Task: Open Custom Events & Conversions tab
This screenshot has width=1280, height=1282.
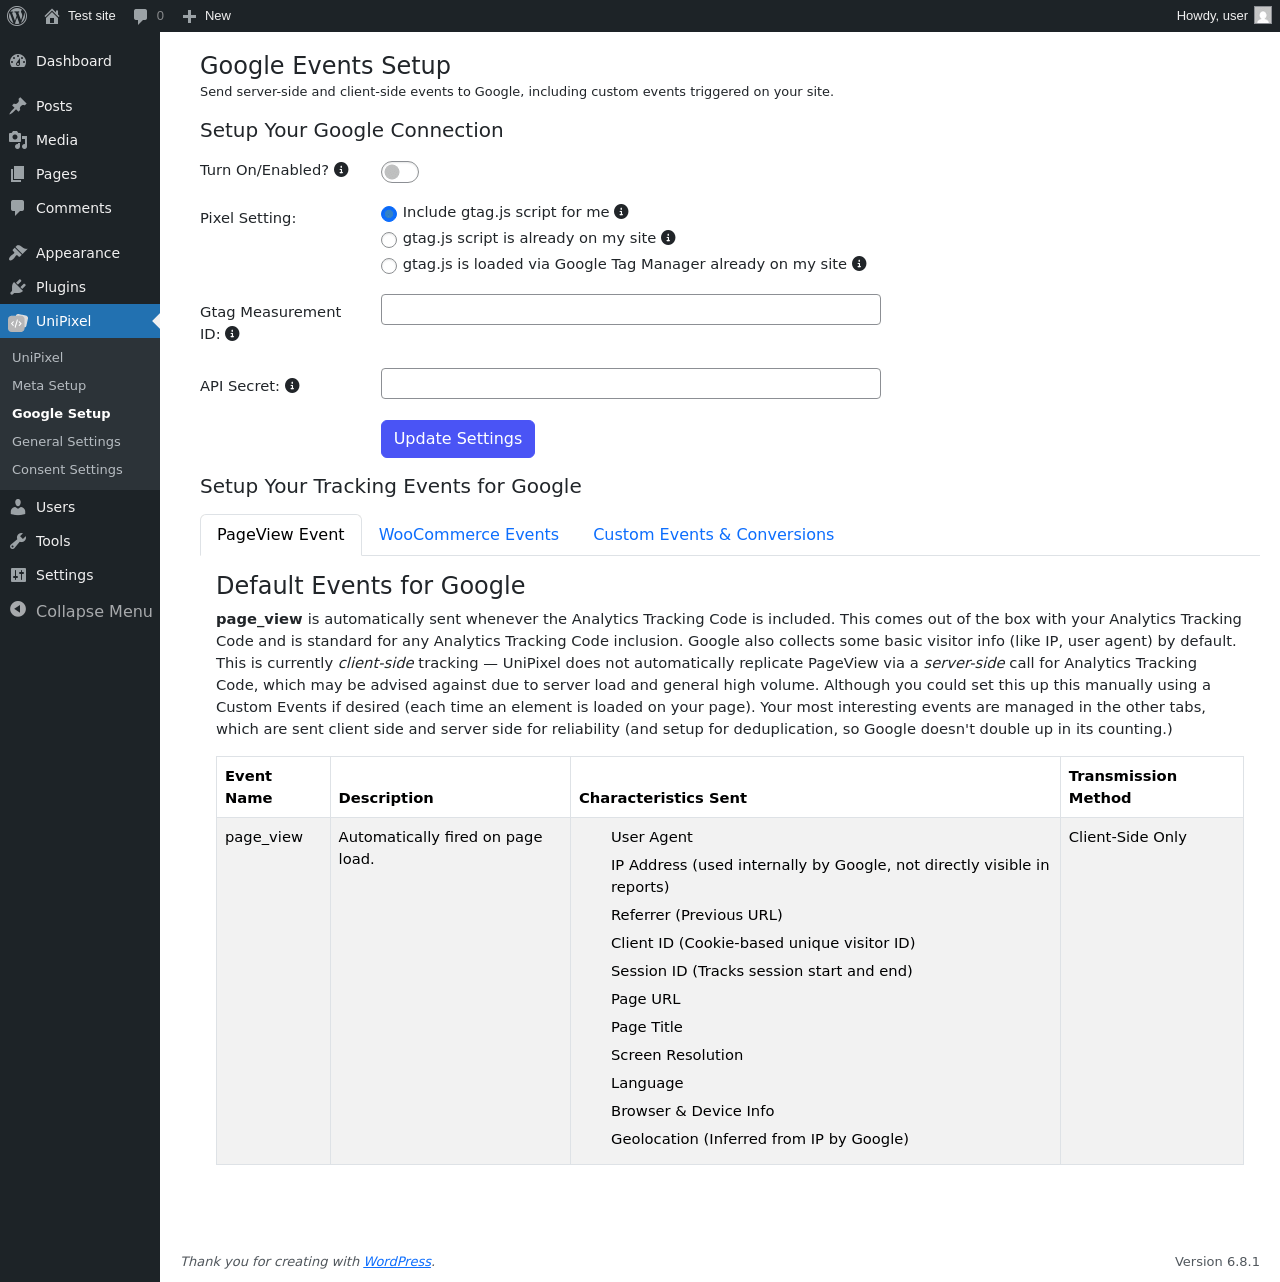Action: (x=713, y=535)
